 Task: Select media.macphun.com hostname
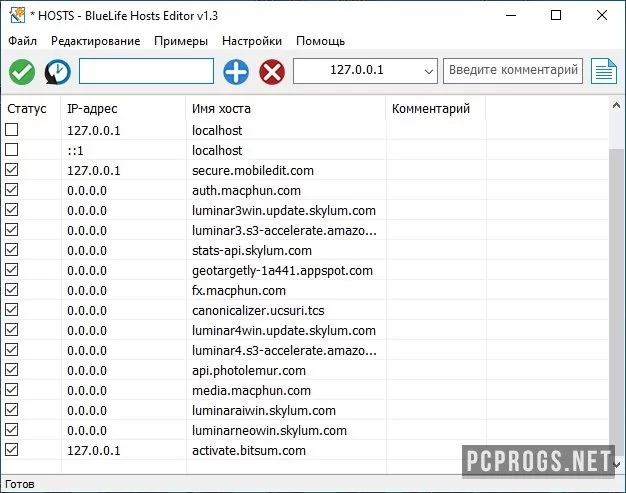click(x=251, y=390)
